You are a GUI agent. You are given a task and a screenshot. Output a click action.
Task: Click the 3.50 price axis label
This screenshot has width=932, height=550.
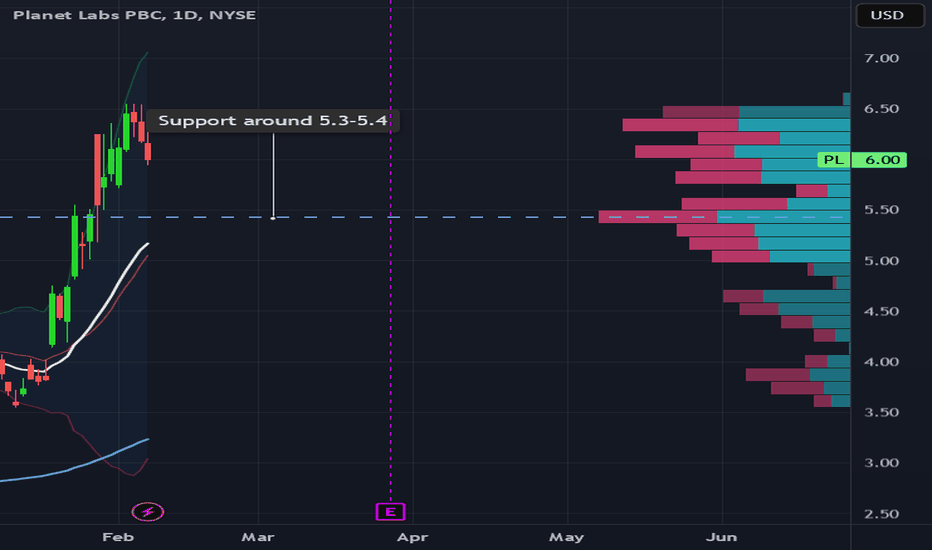(881, 413)
